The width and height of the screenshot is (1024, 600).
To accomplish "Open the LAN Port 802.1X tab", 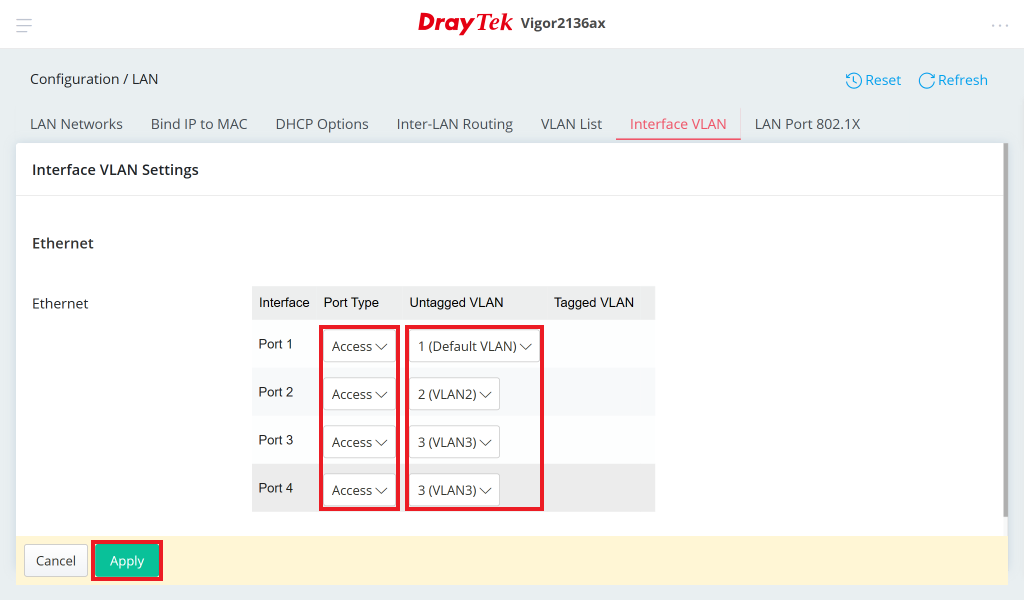I will [x=807, y=124].
